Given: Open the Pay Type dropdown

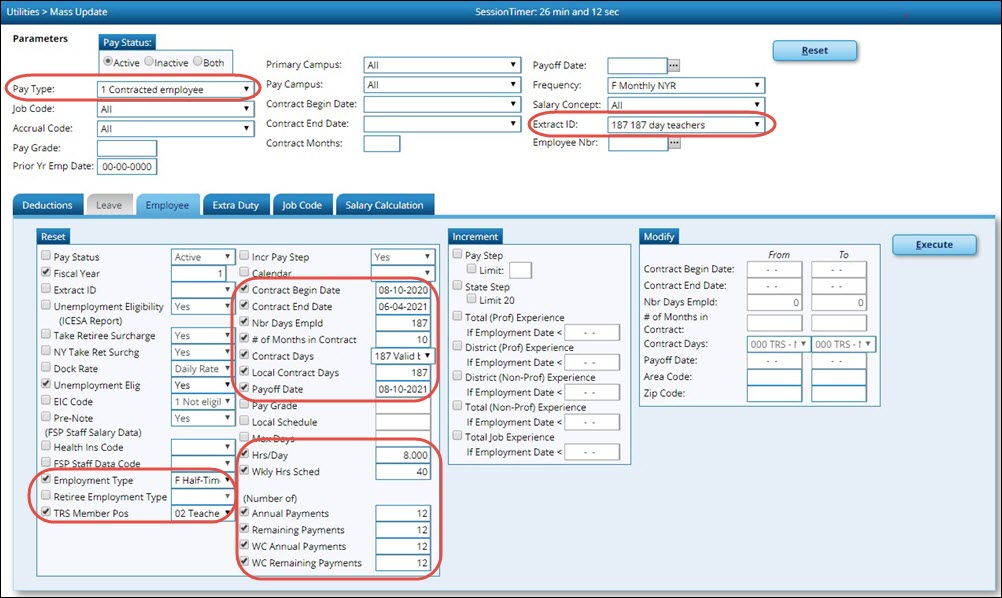Looking at the screenshot, I should click(x=175, y=89).
